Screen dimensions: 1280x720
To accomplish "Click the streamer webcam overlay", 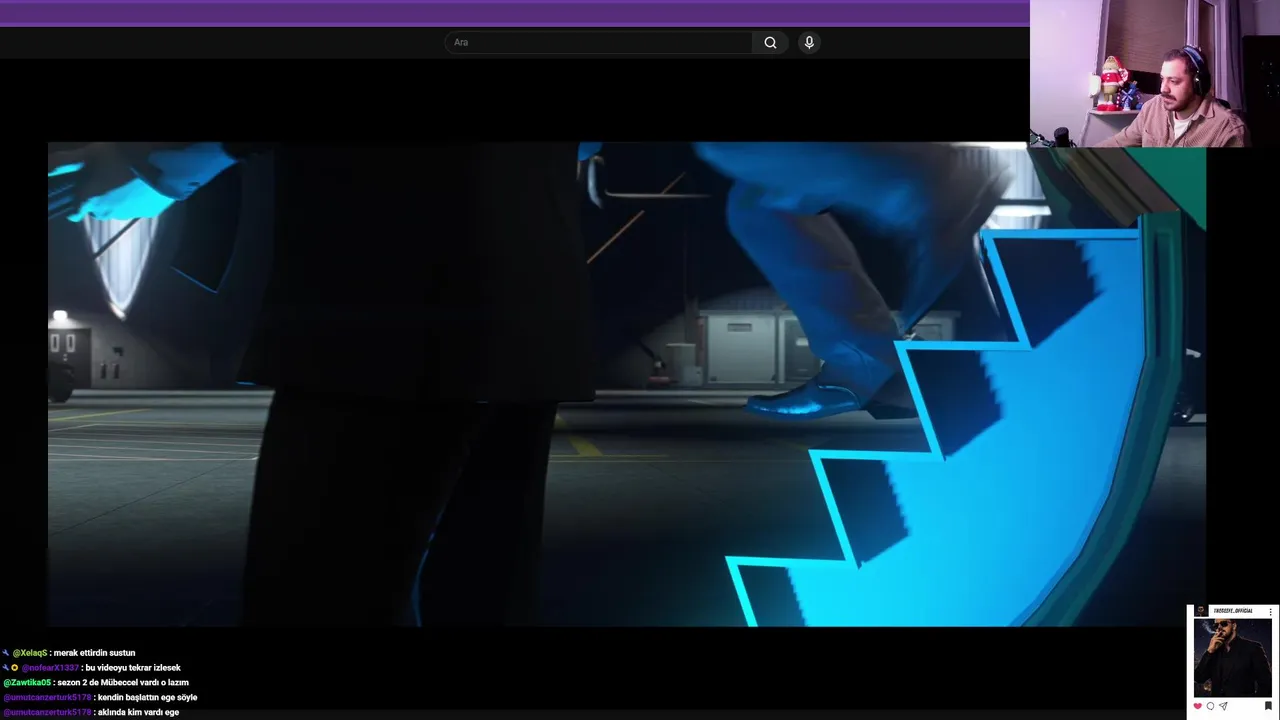I will point(1154,73).
